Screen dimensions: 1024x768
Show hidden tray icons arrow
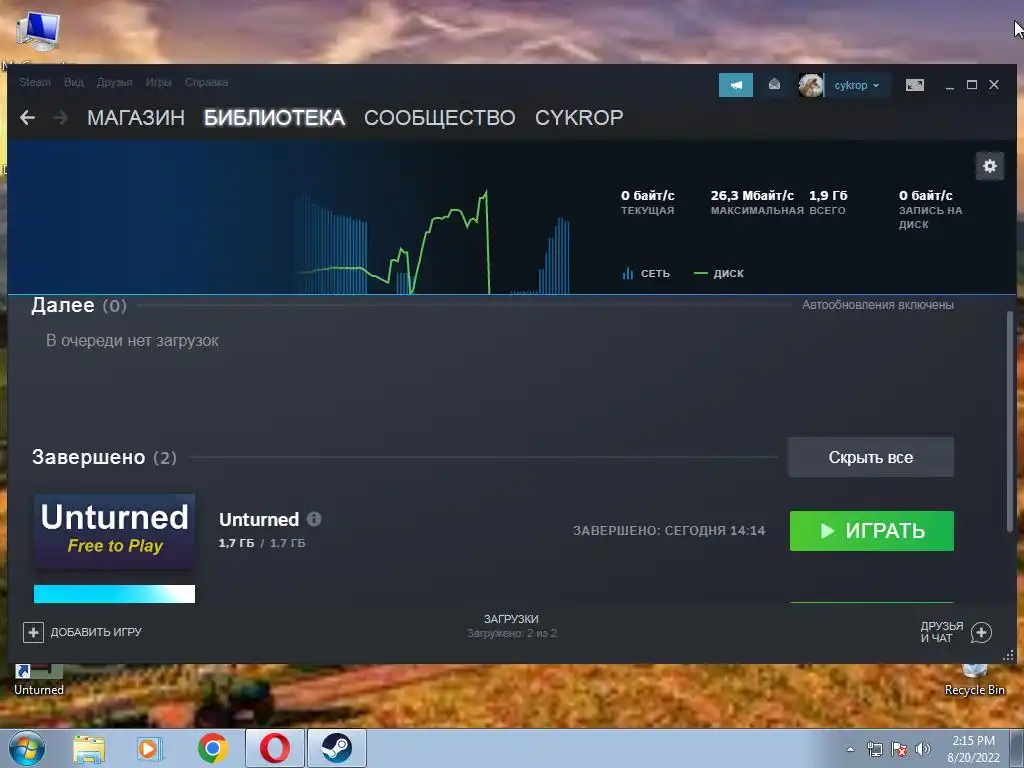pos(850,749)
